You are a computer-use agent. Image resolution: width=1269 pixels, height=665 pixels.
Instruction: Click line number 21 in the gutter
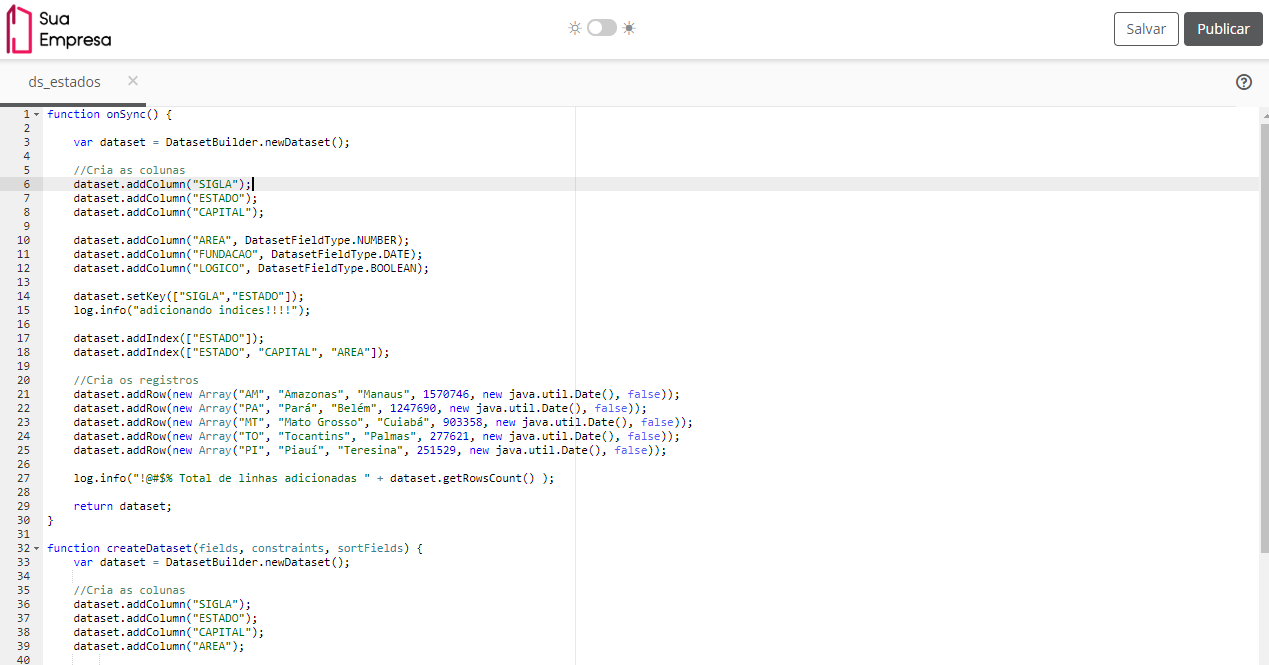24,394
